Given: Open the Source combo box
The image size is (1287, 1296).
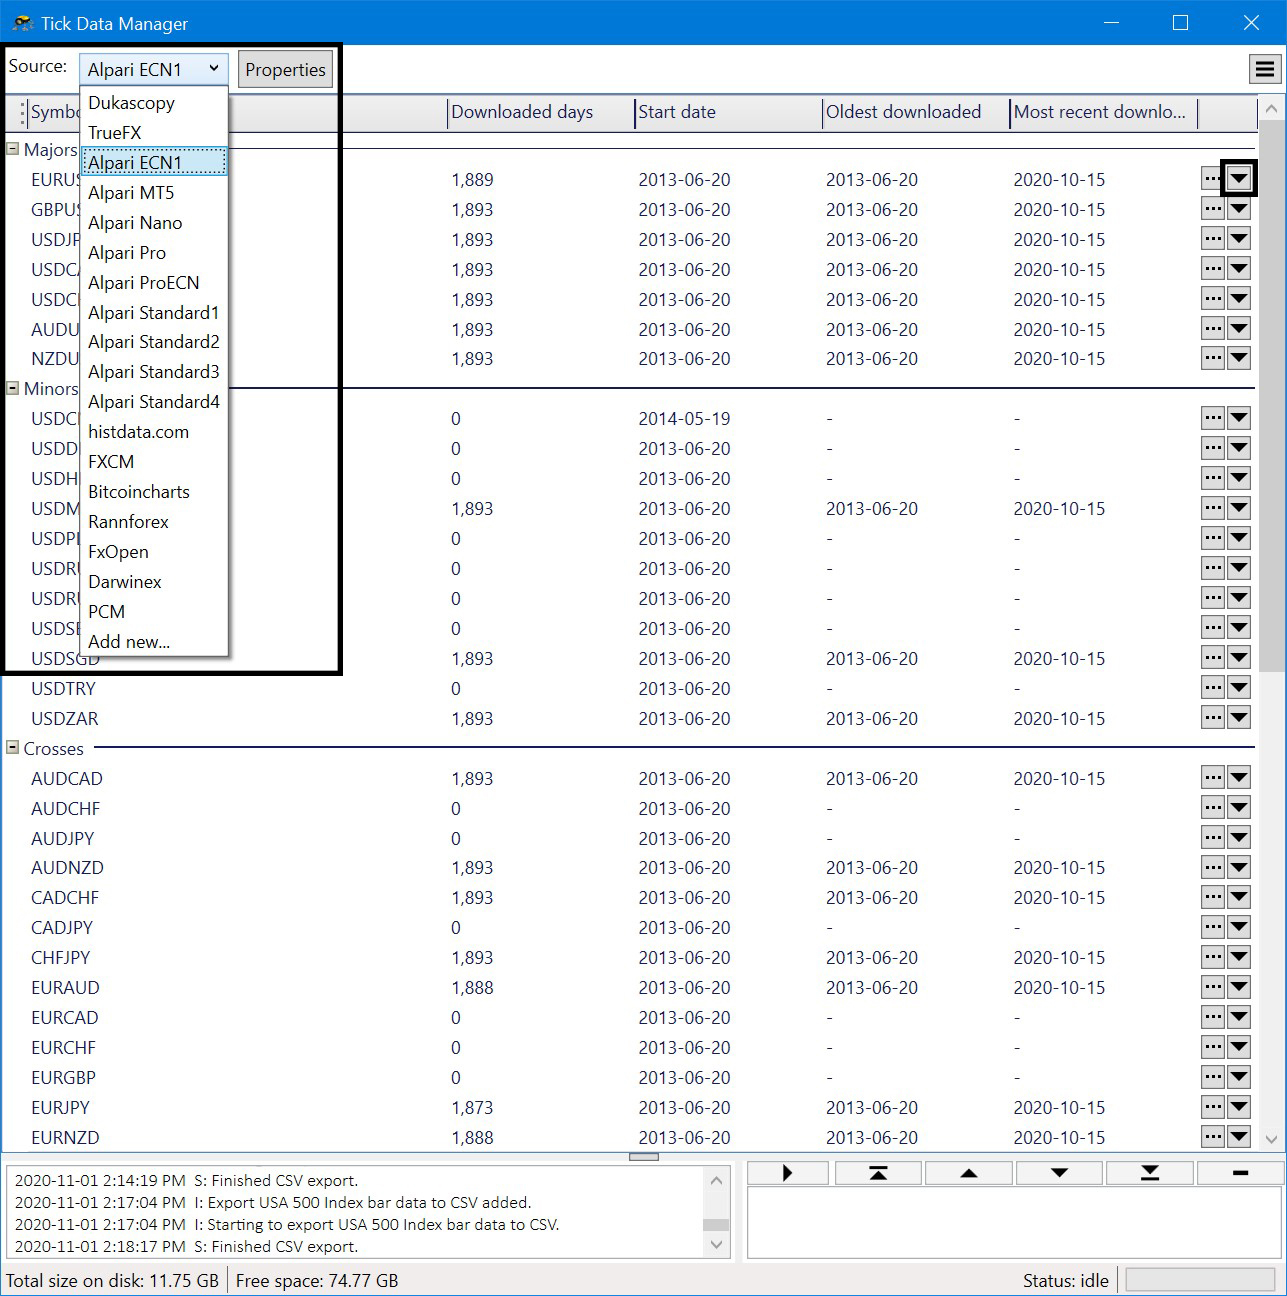Looking at the screenshot, I should (x=154, y=69).
